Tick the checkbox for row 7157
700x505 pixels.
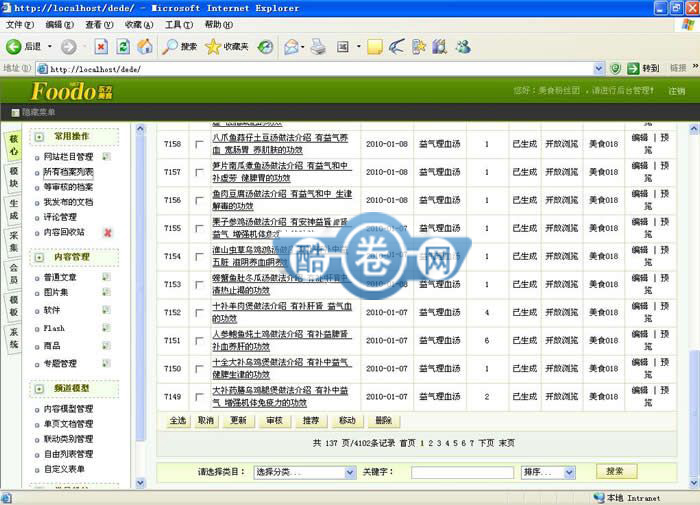[x=199, y=172]
